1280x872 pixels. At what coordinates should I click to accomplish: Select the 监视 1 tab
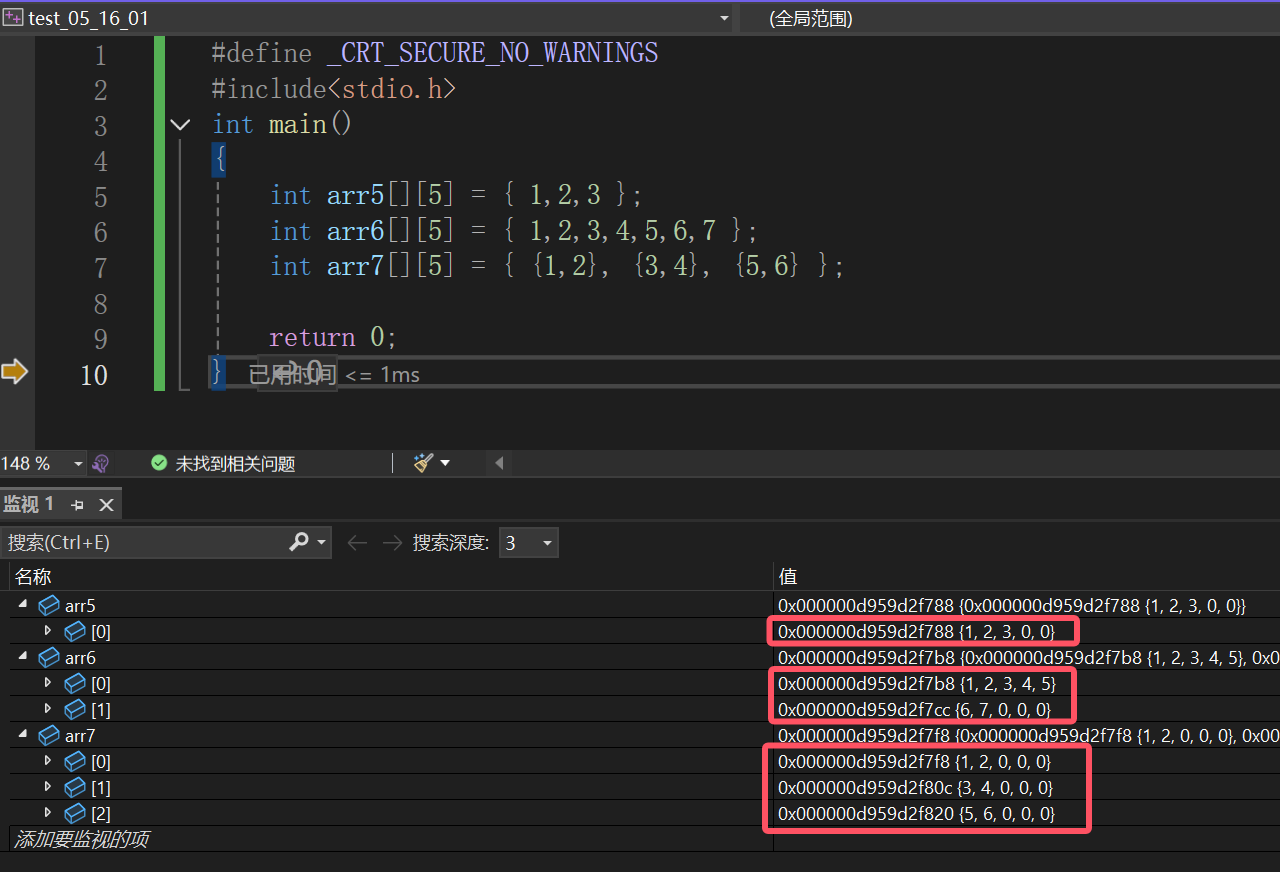(x=29, y=504)
